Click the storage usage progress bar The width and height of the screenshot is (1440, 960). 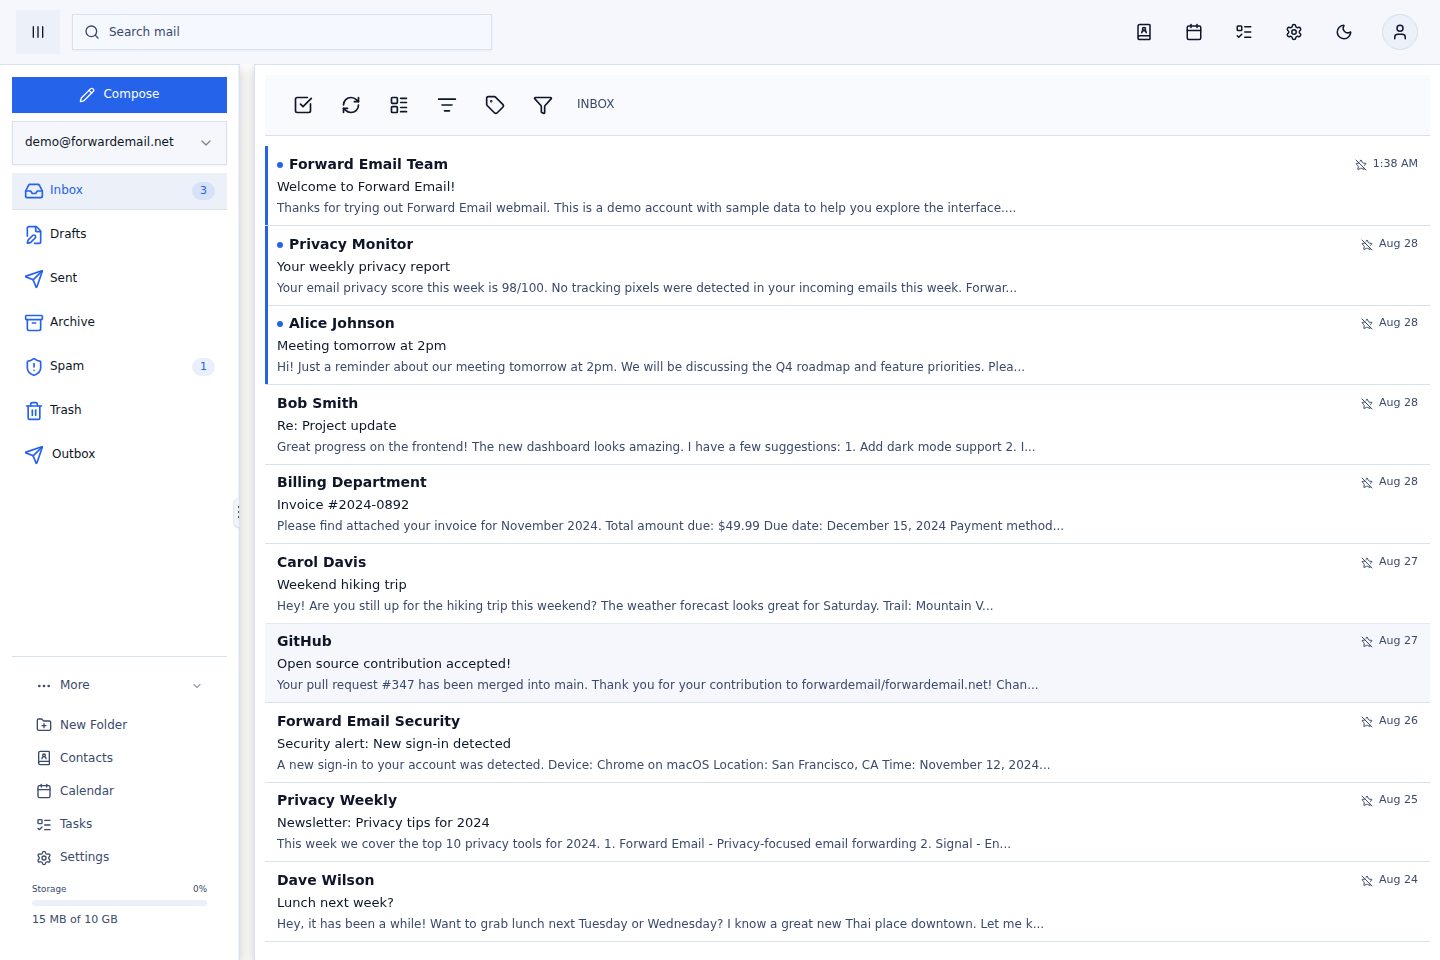coord(119,903)
